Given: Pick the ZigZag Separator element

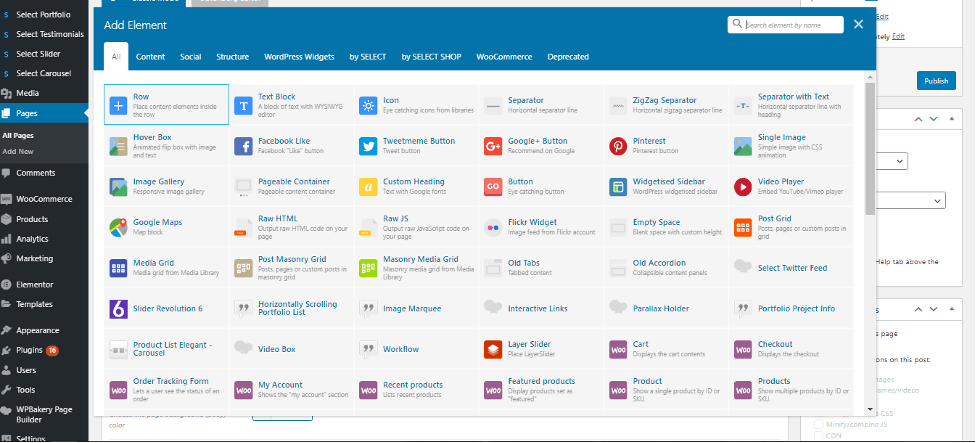Looking at the screenshot, I should [x=666, y=105].
